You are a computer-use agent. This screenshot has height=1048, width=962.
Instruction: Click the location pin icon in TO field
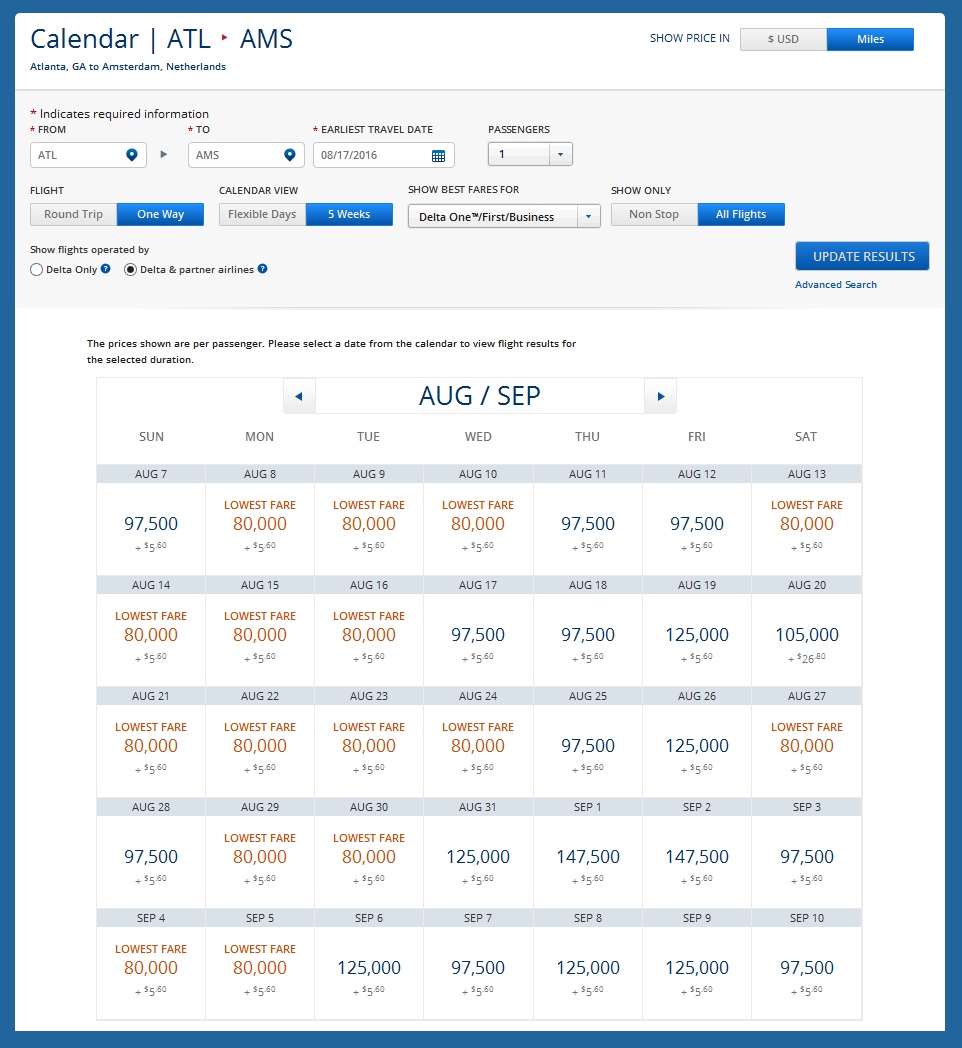click(289, 155)
